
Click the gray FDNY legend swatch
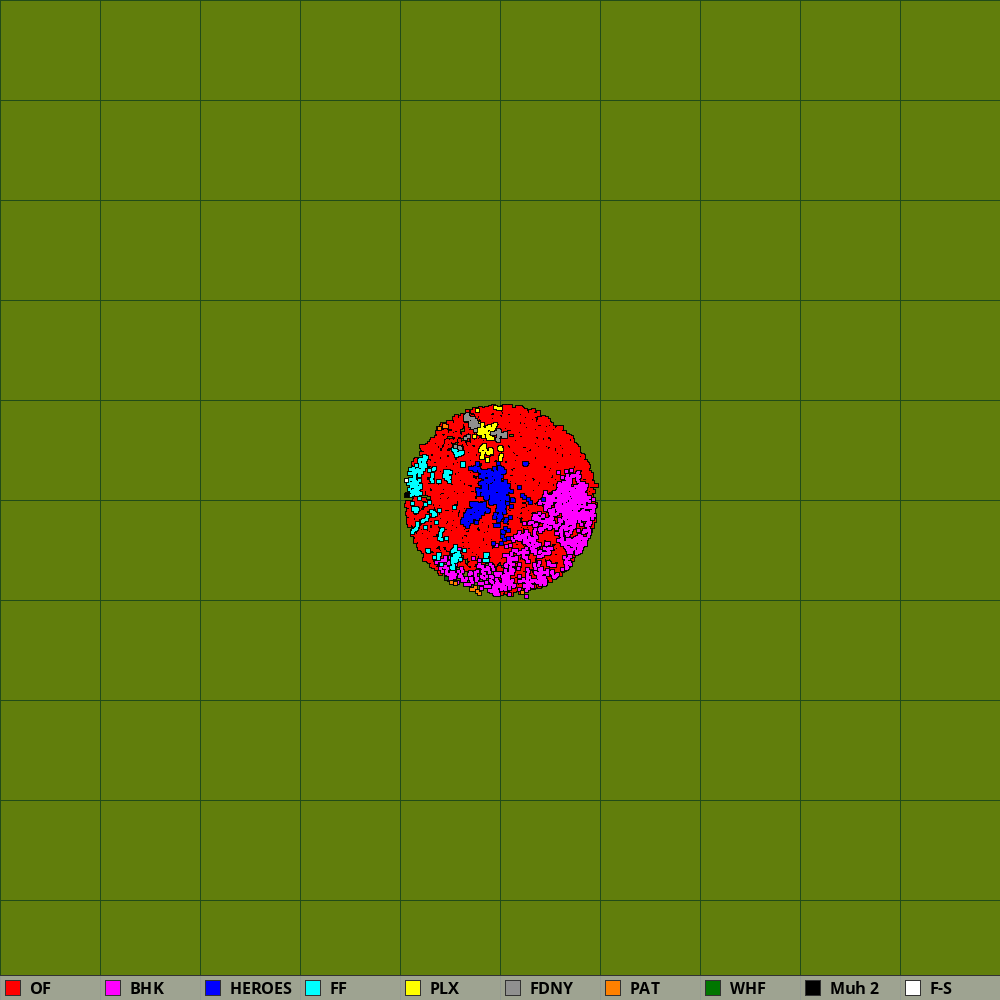pyautogui.click(x=513, y=988)
